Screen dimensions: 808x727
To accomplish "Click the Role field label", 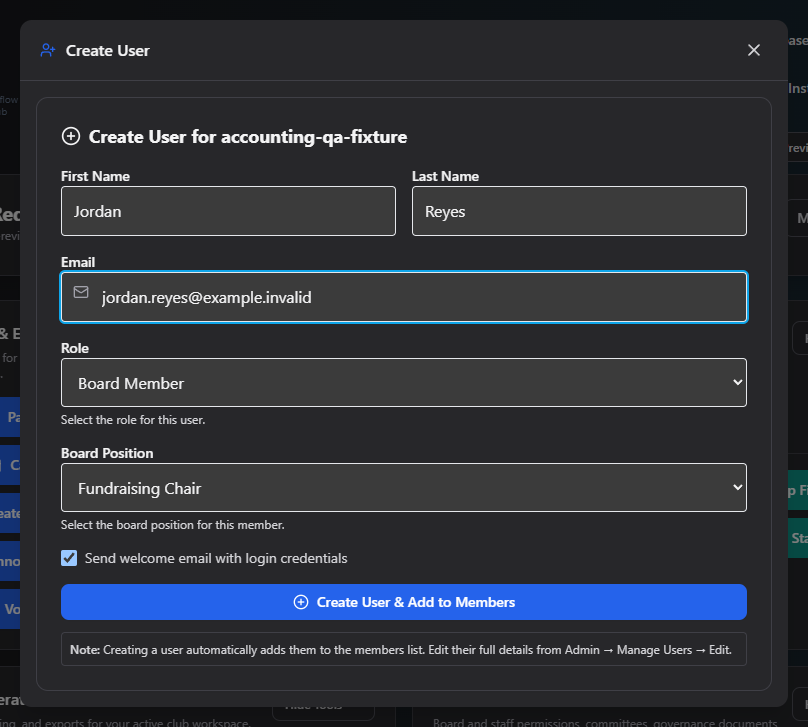I will click(75, 348).
